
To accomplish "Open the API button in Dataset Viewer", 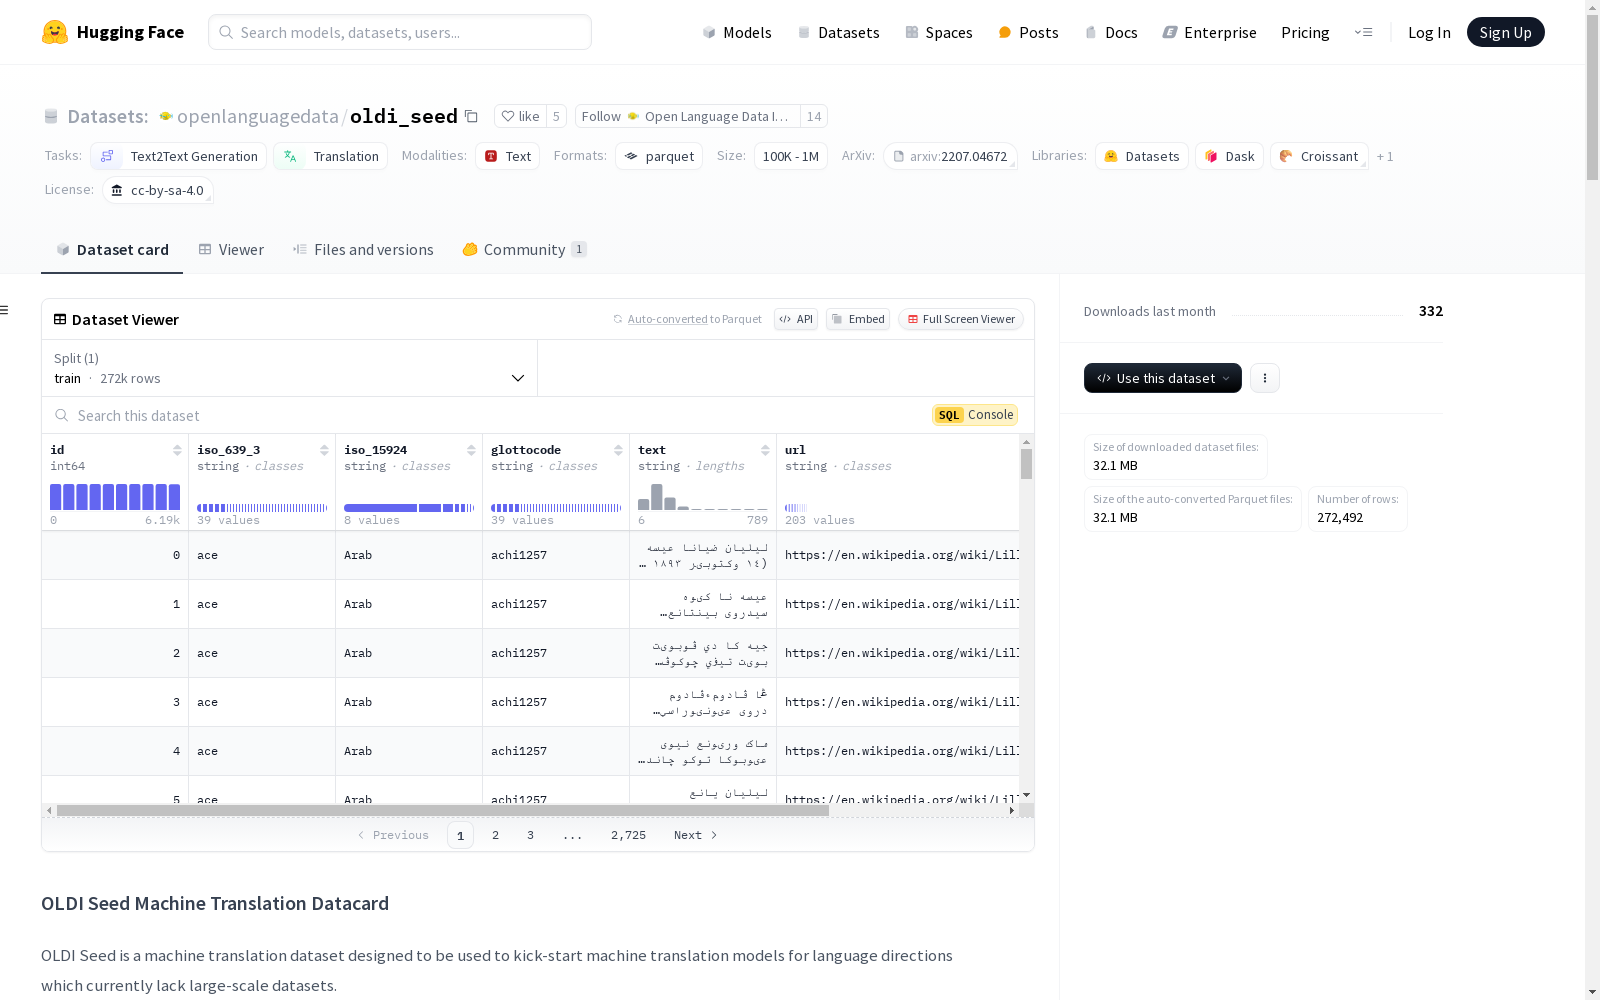I will 796,319.
